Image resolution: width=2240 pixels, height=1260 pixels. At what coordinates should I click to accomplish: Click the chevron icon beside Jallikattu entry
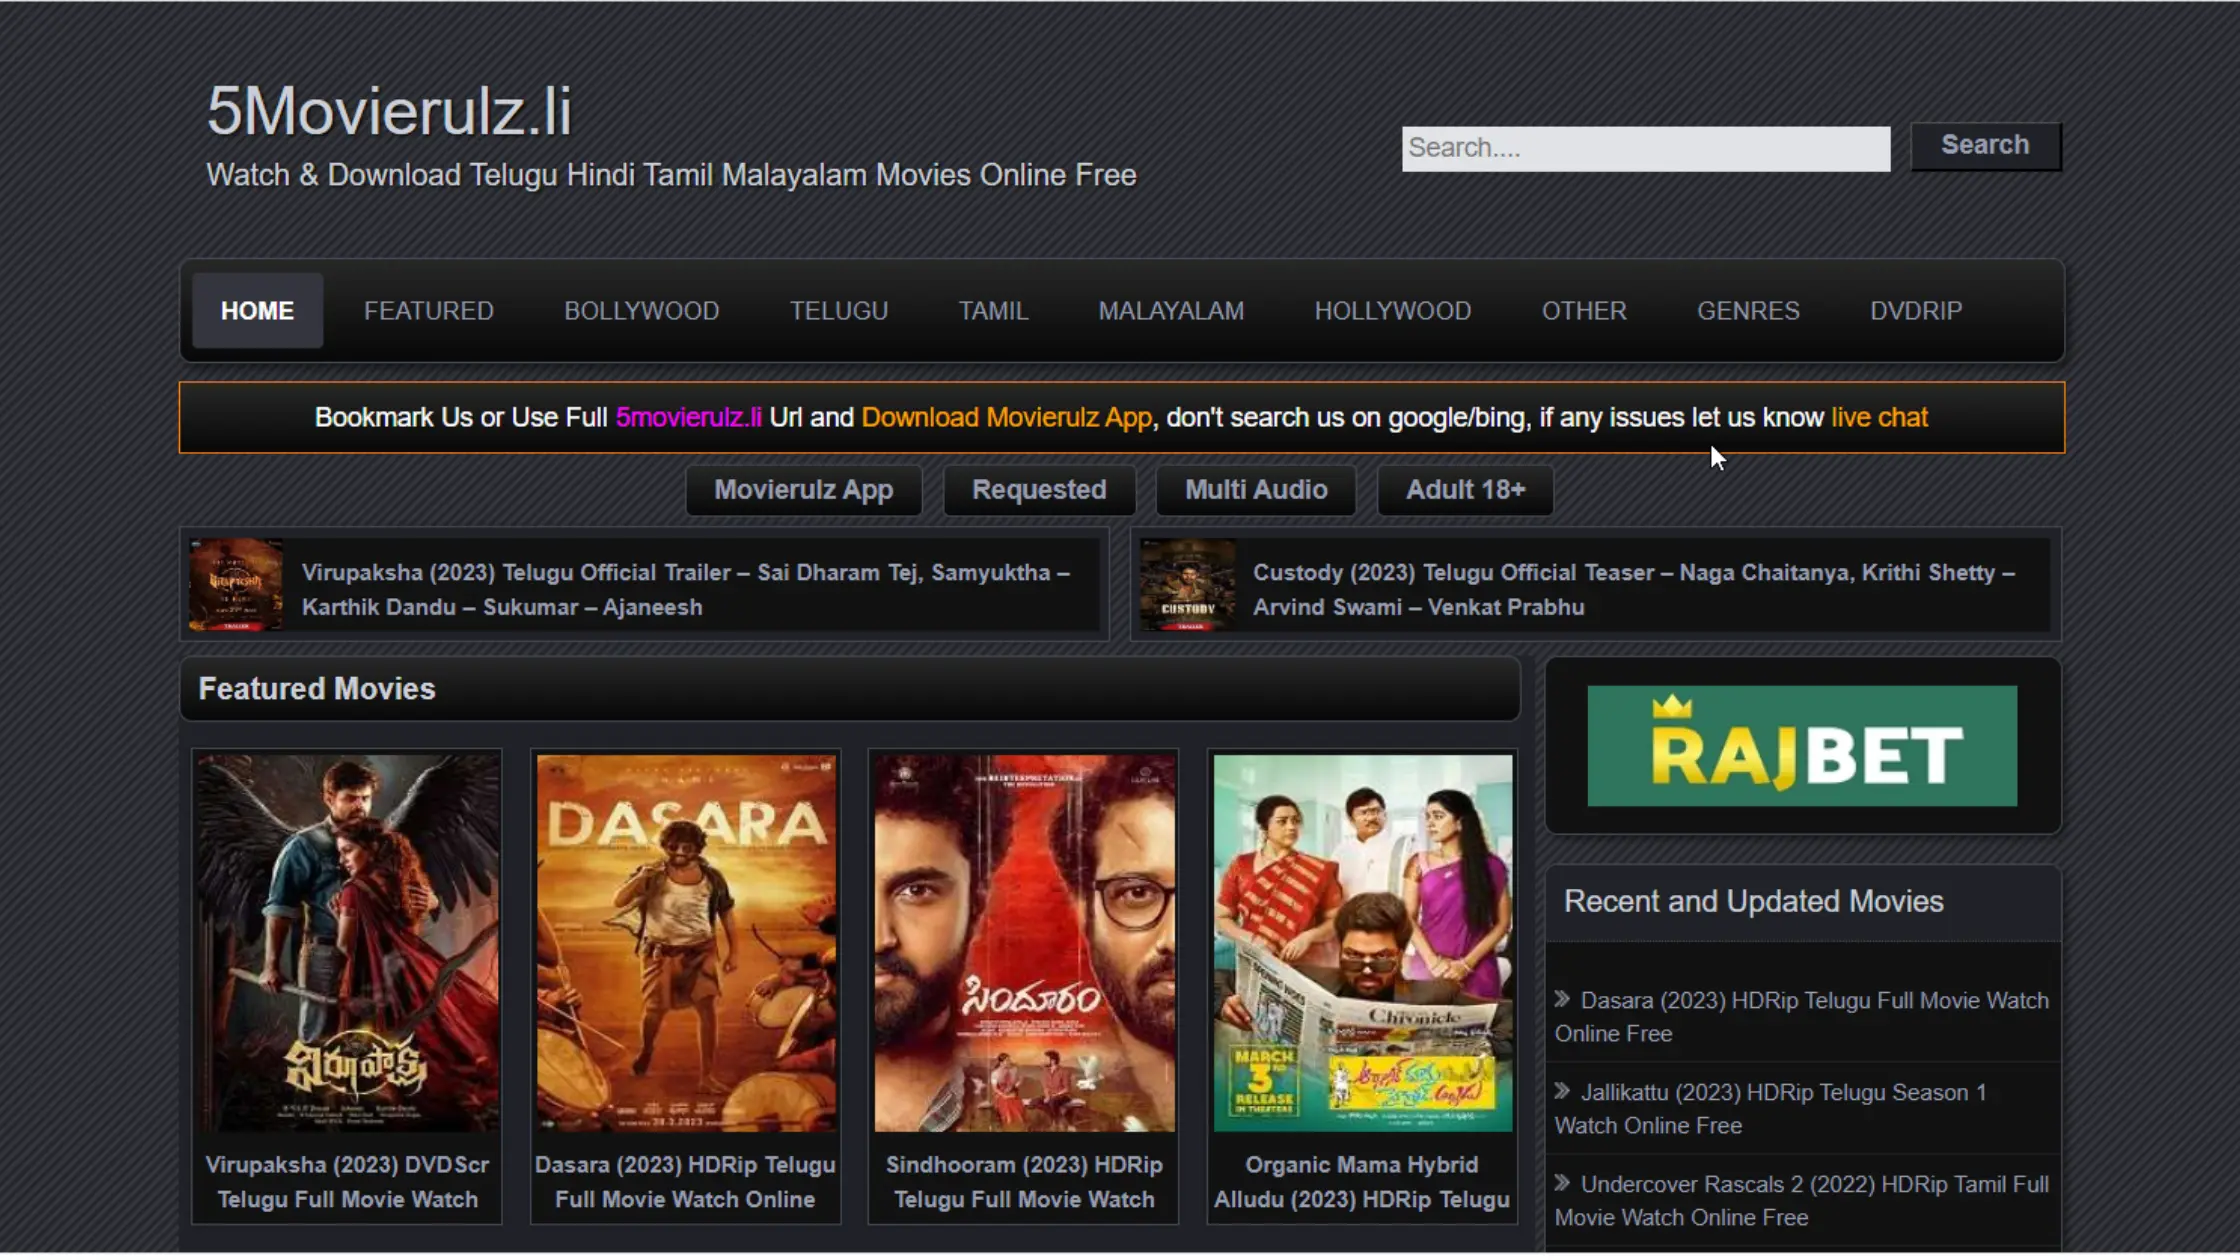(x=1563, y=1091)
